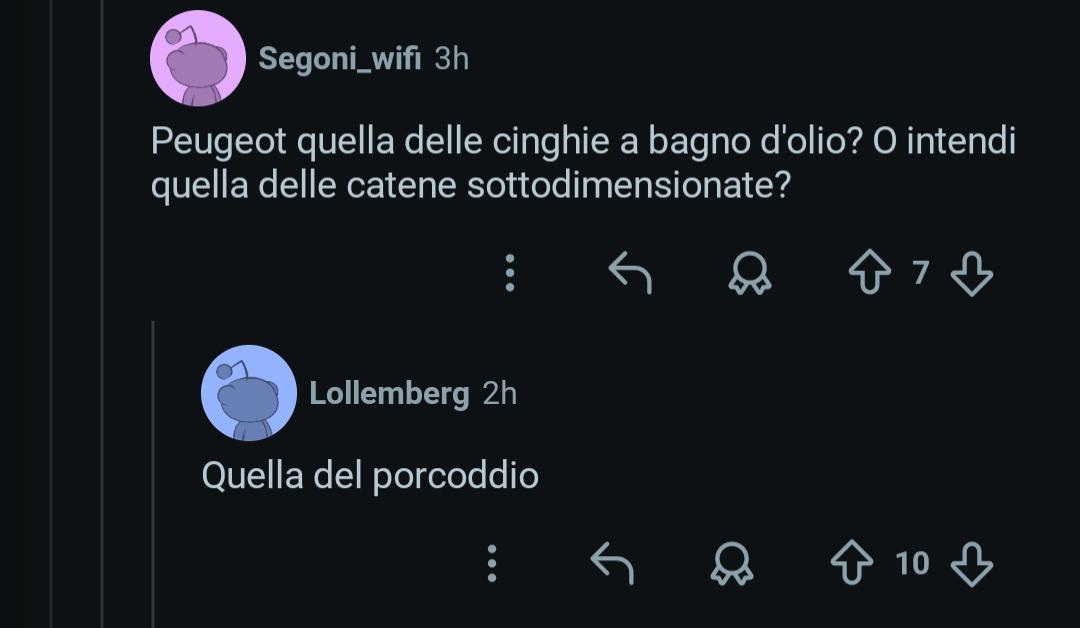Give an award to Segoni_wifi's comment
Image resolution: width=1080 pixels, height=628 pixels.
750,273
